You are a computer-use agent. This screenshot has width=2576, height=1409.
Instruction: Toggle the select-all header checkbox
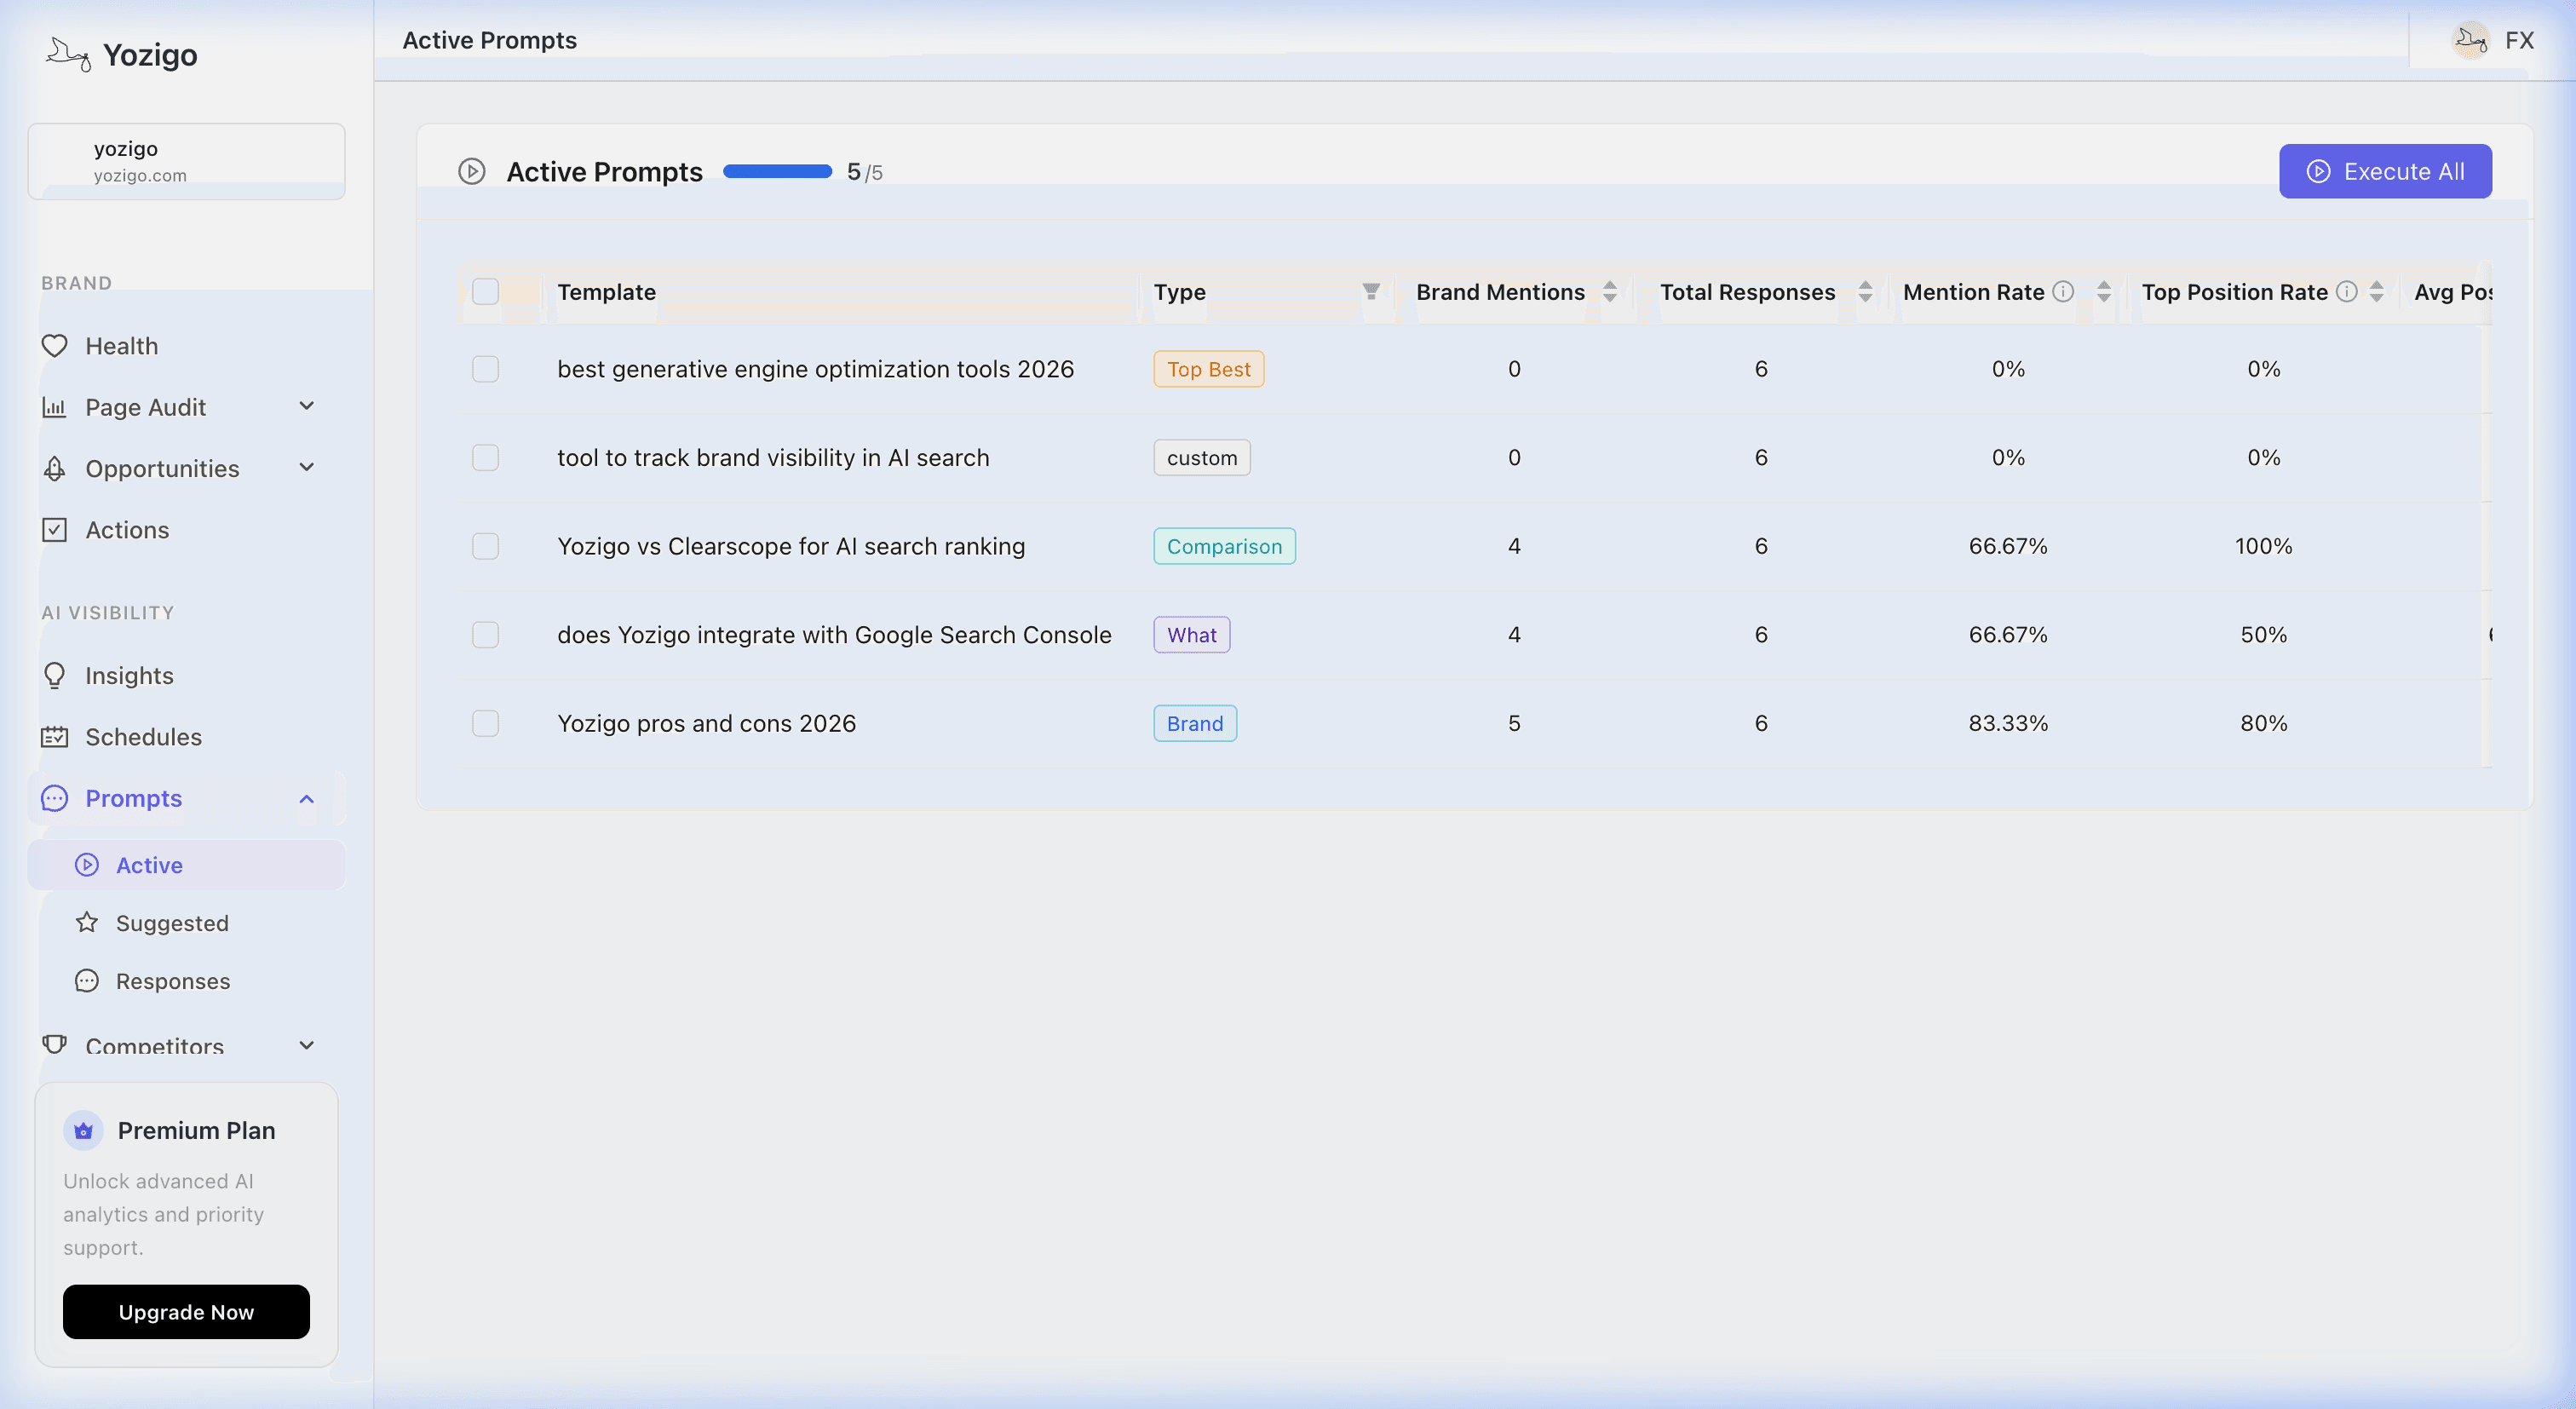485,291
